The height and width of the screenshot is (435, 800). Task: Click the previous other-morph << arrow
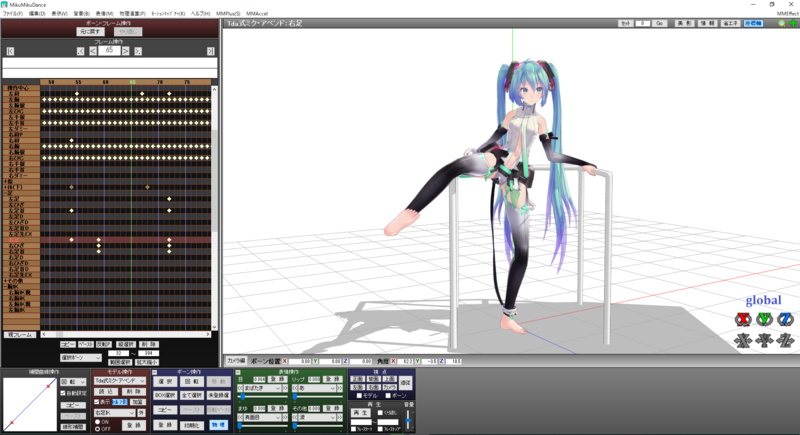click(x=295, y=417)
